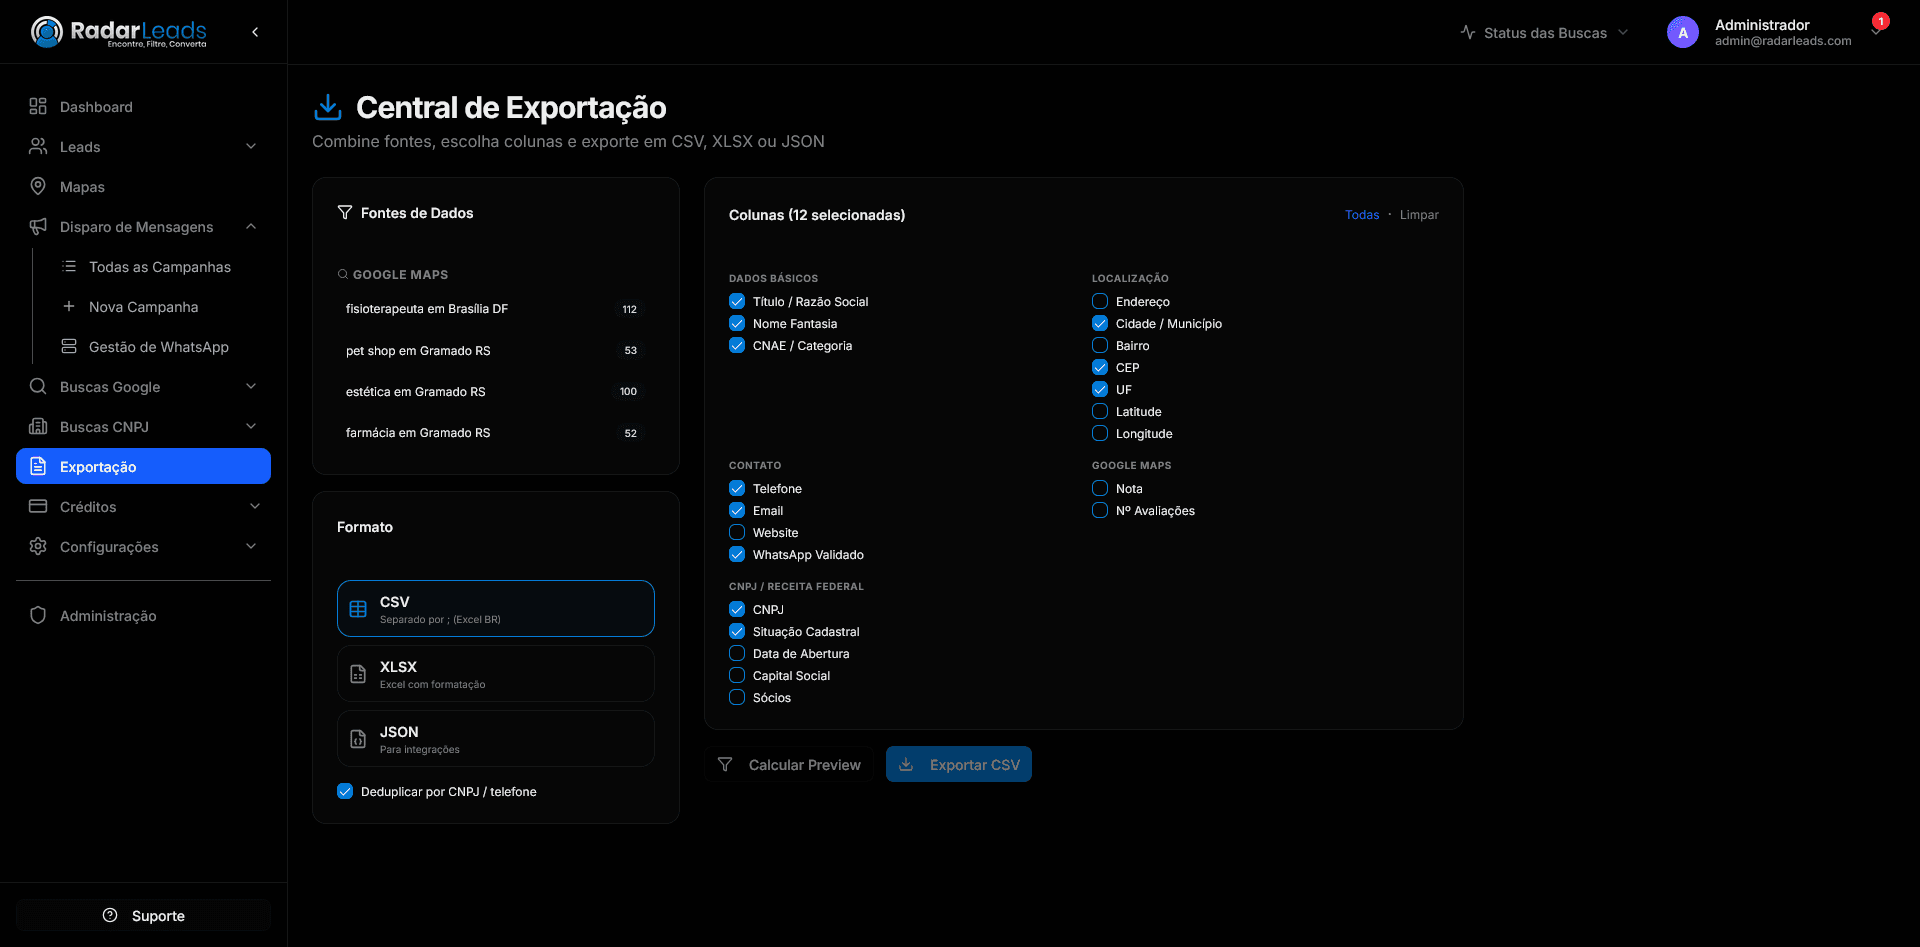This screenshot has width=1920, height=947.
Task: Click the JSON file icon
Action: tap(358, 739)
